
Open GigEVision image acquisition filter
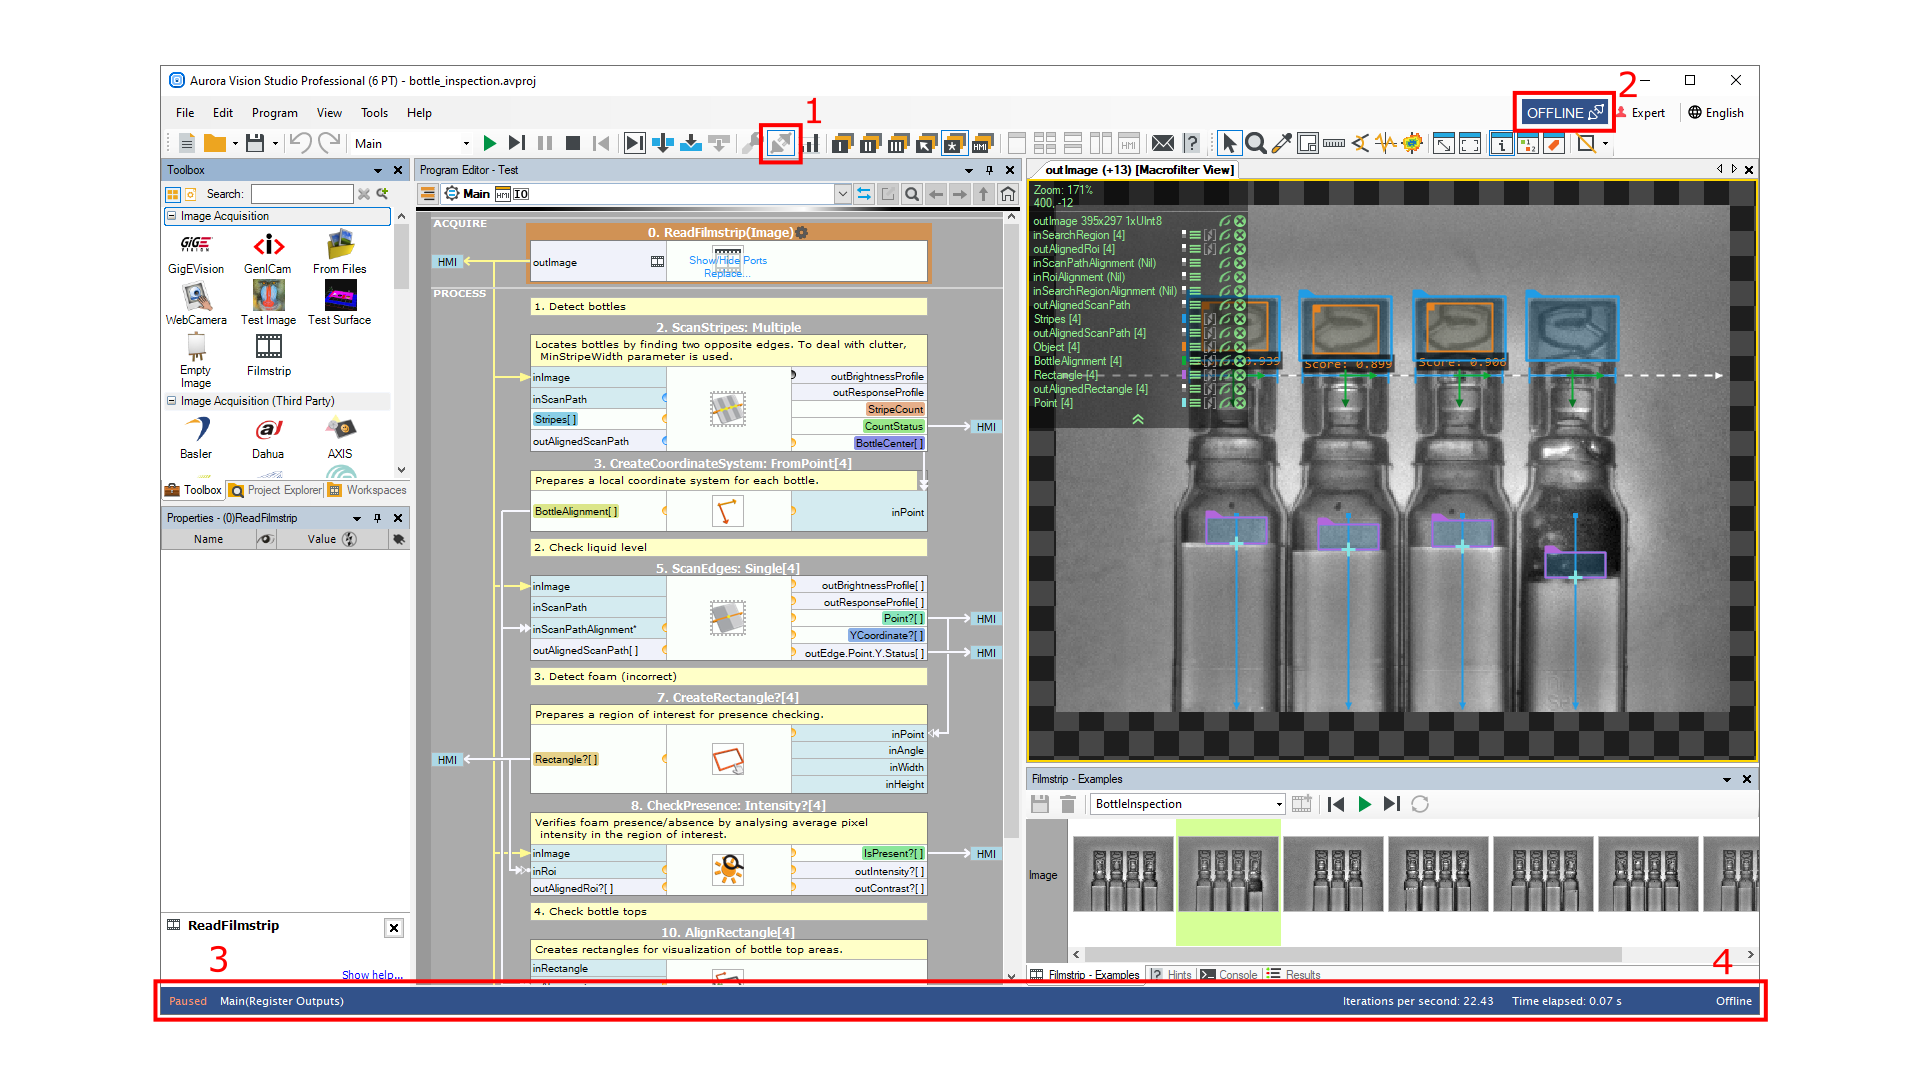196,254
